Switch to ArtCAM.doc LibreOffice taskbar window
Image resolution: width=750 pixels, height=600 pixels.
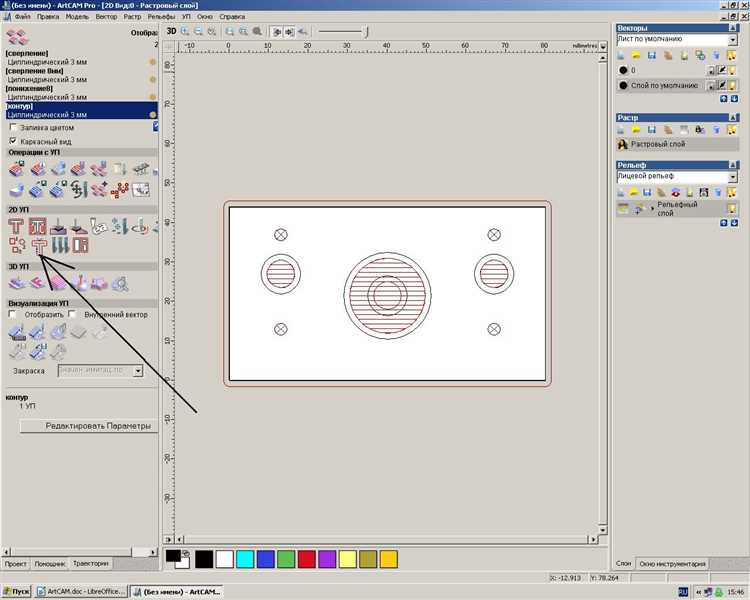81,592
